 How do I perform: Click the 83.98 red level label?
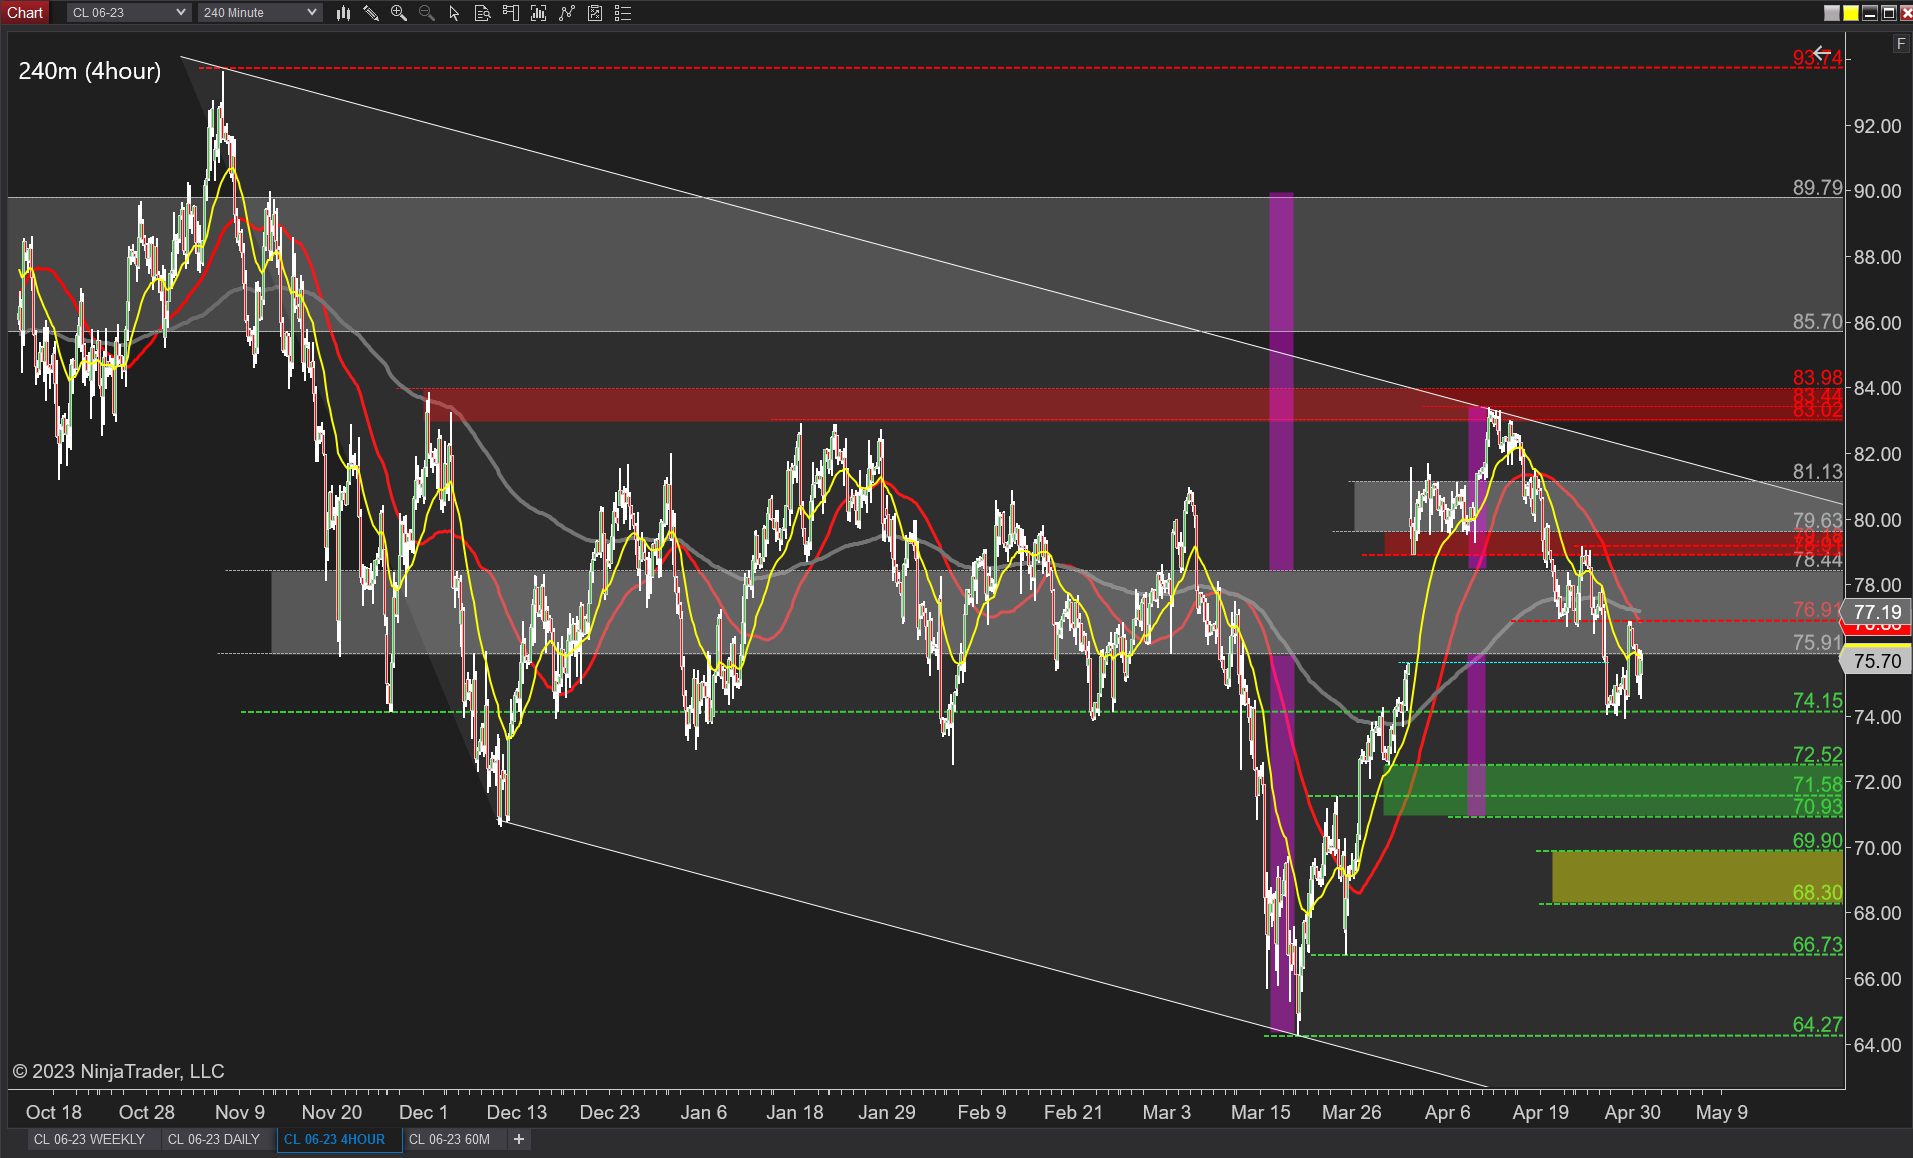1817,377
